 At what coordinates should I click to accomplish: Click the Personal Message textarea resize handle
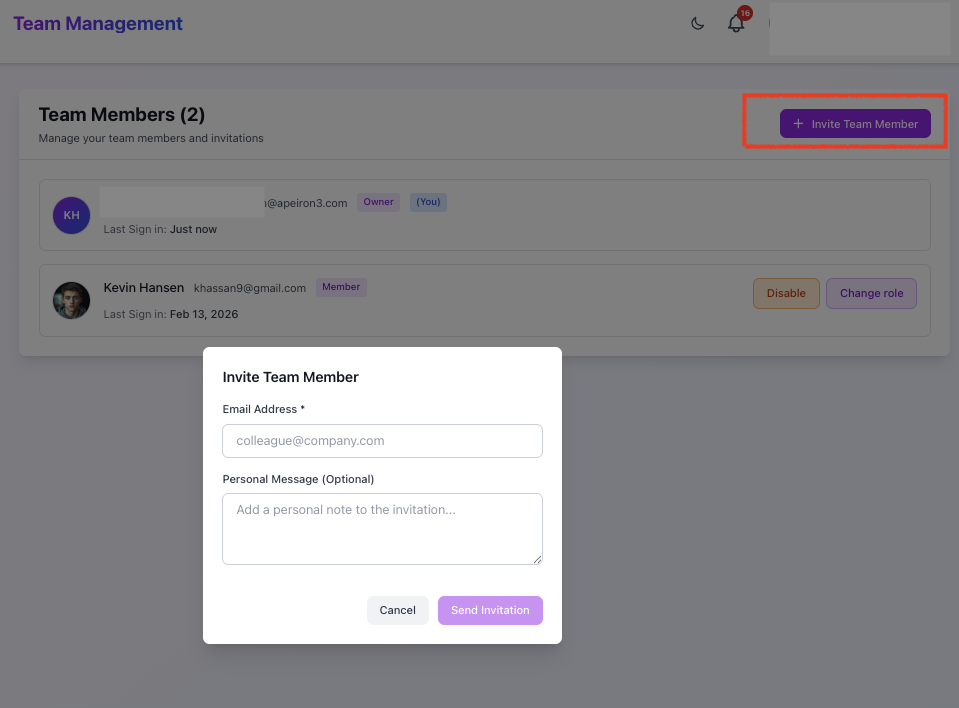[x=537, y=559]
